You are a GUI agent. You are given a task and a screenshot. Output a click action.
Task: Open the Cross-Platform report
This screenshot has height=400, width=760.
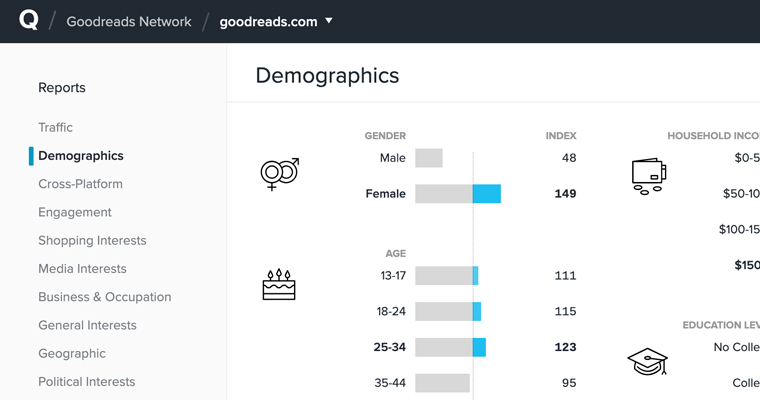(x=80, y=184)
